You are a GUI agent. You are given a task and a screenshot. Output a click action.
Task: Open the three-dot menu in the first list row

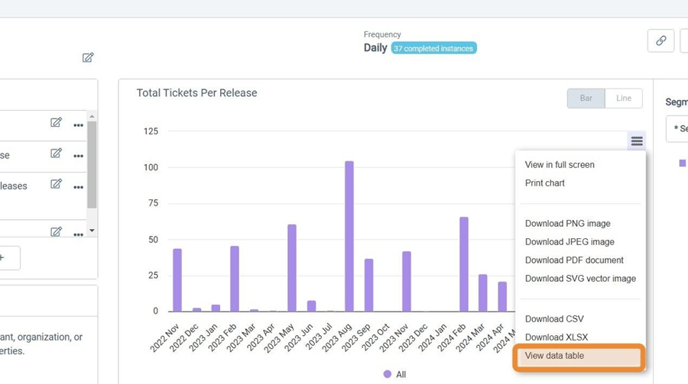tap(78, 126)
